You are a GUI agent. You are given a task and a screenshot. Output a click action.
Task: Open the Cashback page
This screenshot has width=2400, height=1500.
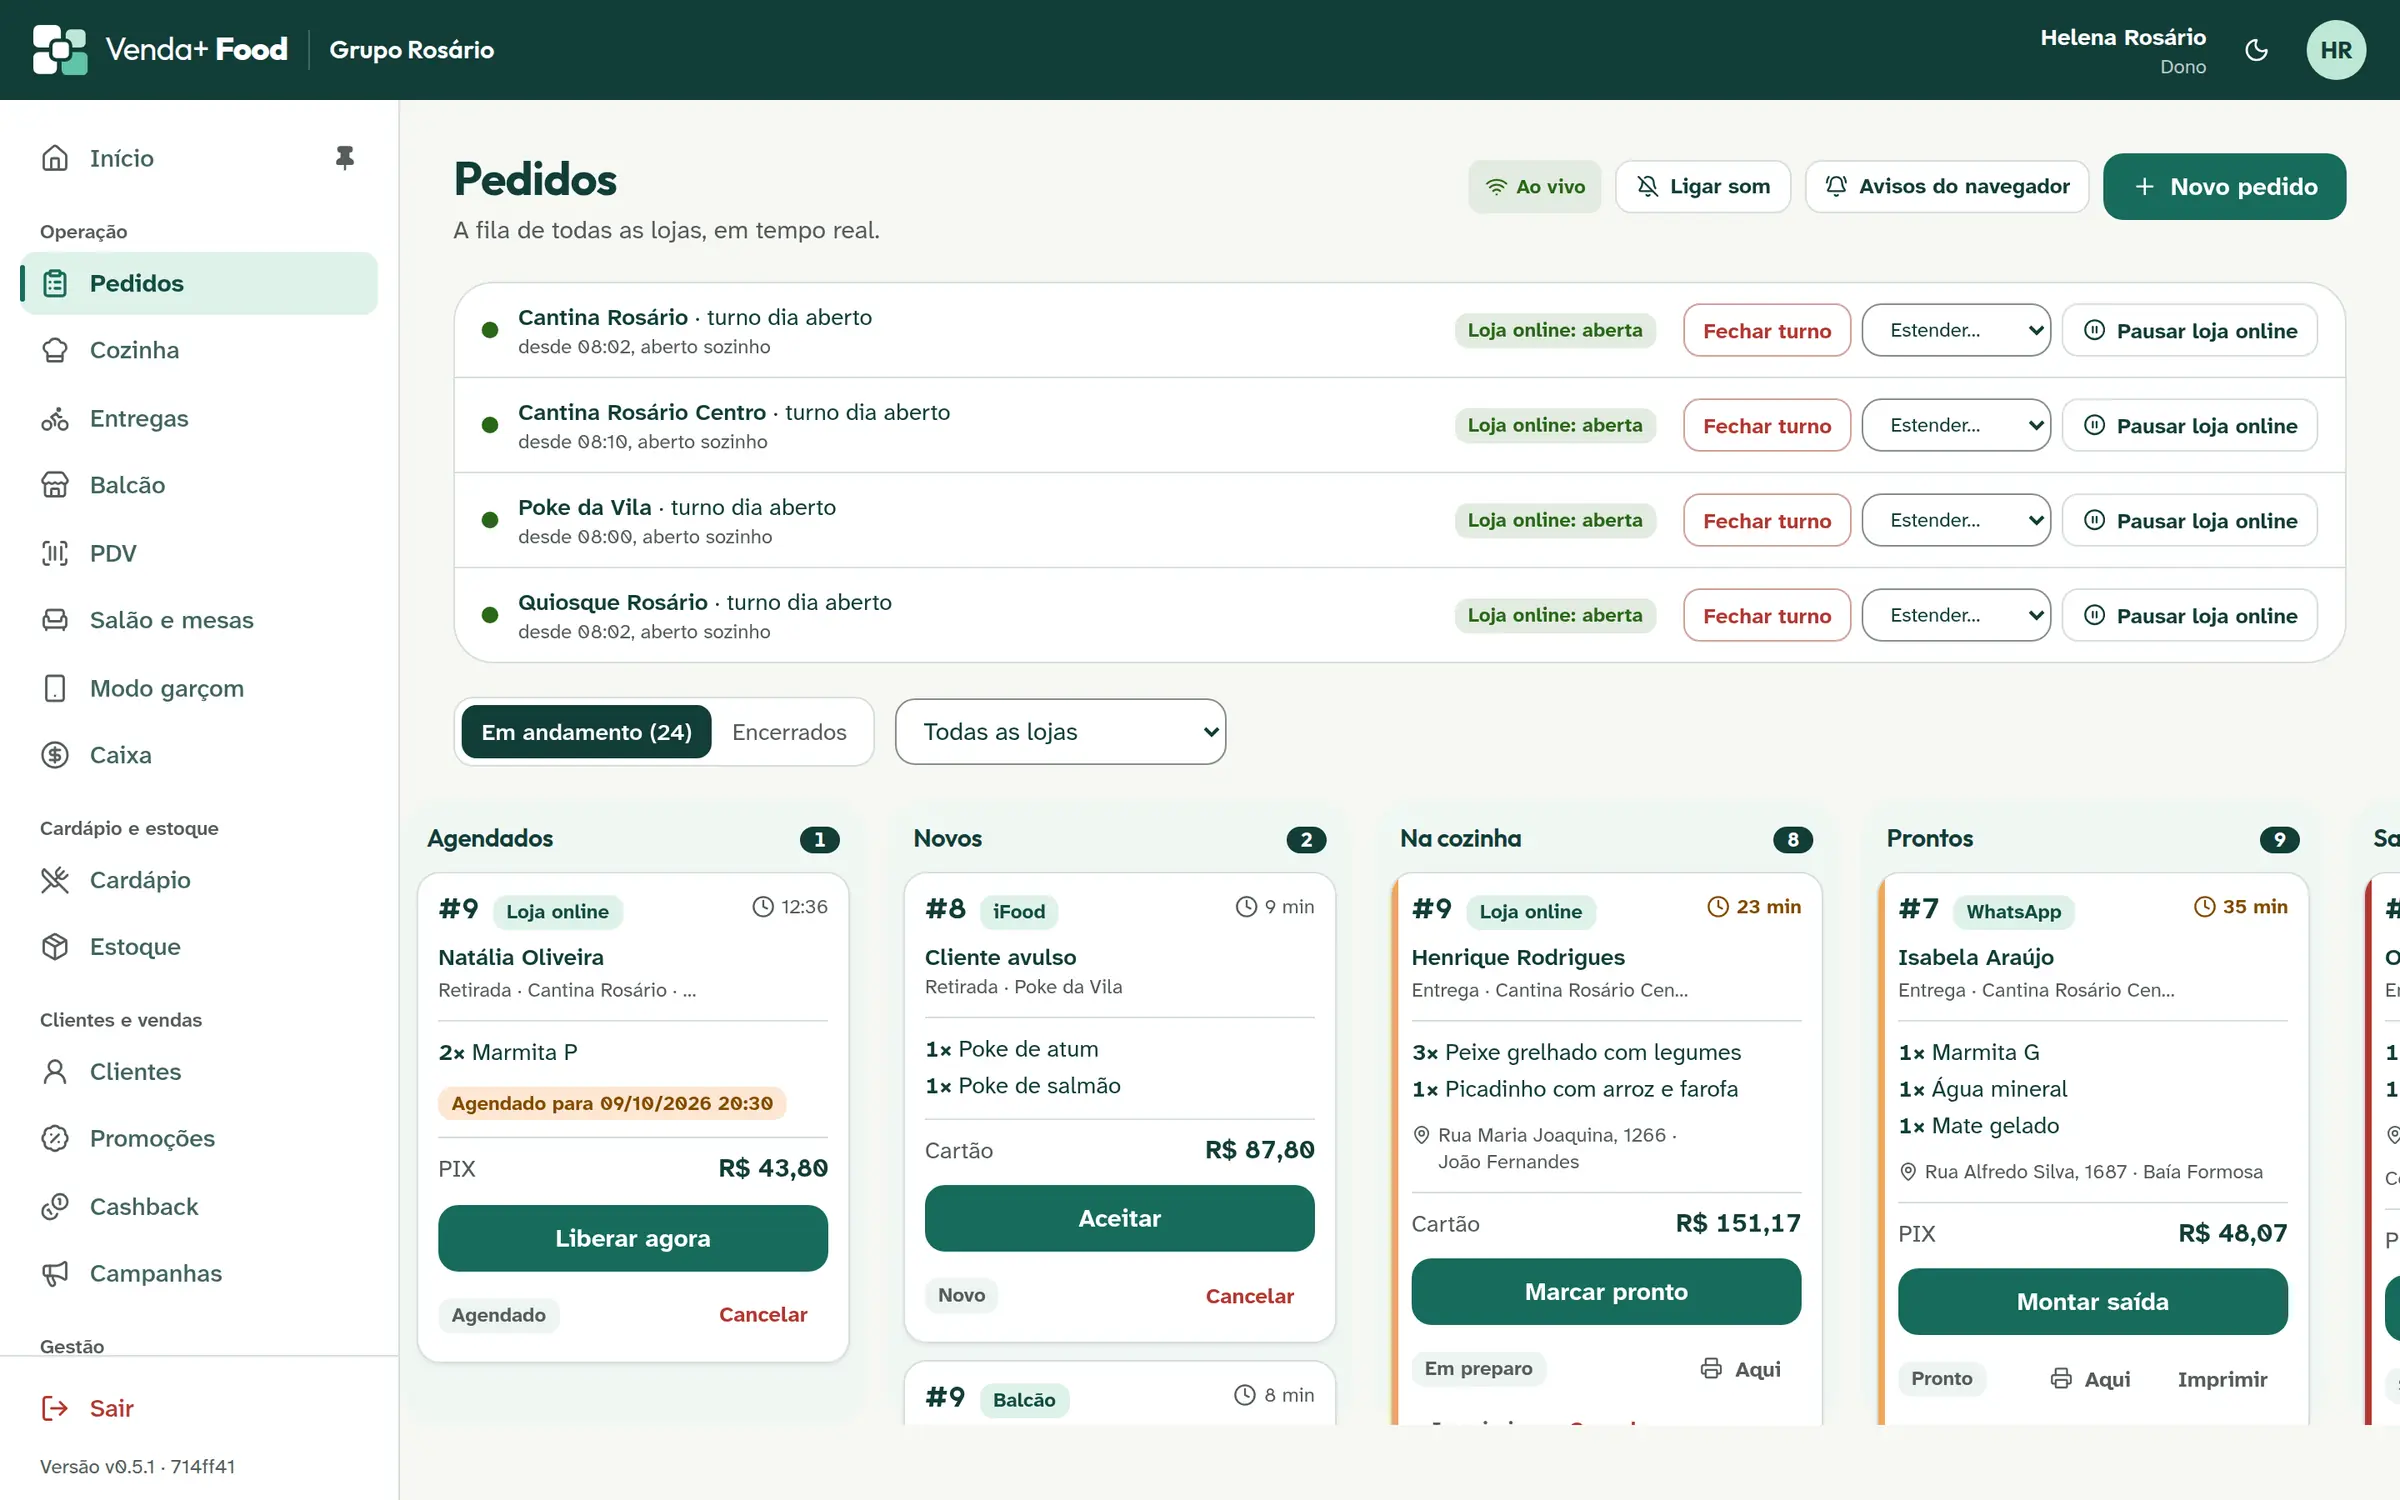199,1207
